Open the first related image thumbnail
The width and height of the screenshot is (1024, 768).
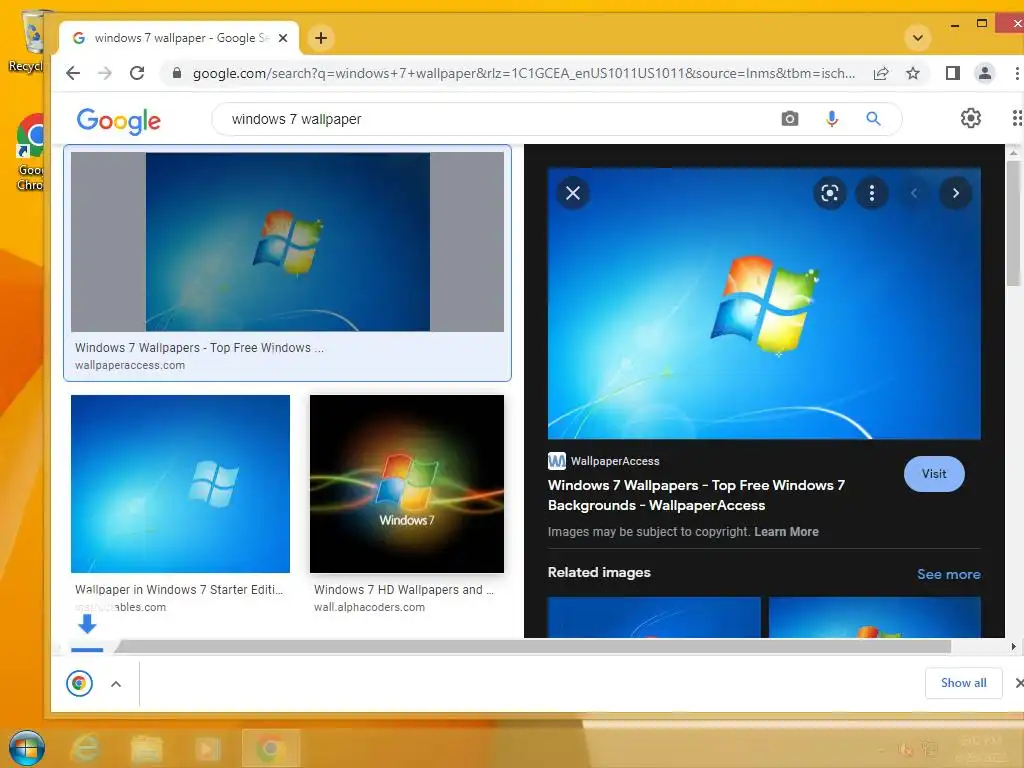654,617
